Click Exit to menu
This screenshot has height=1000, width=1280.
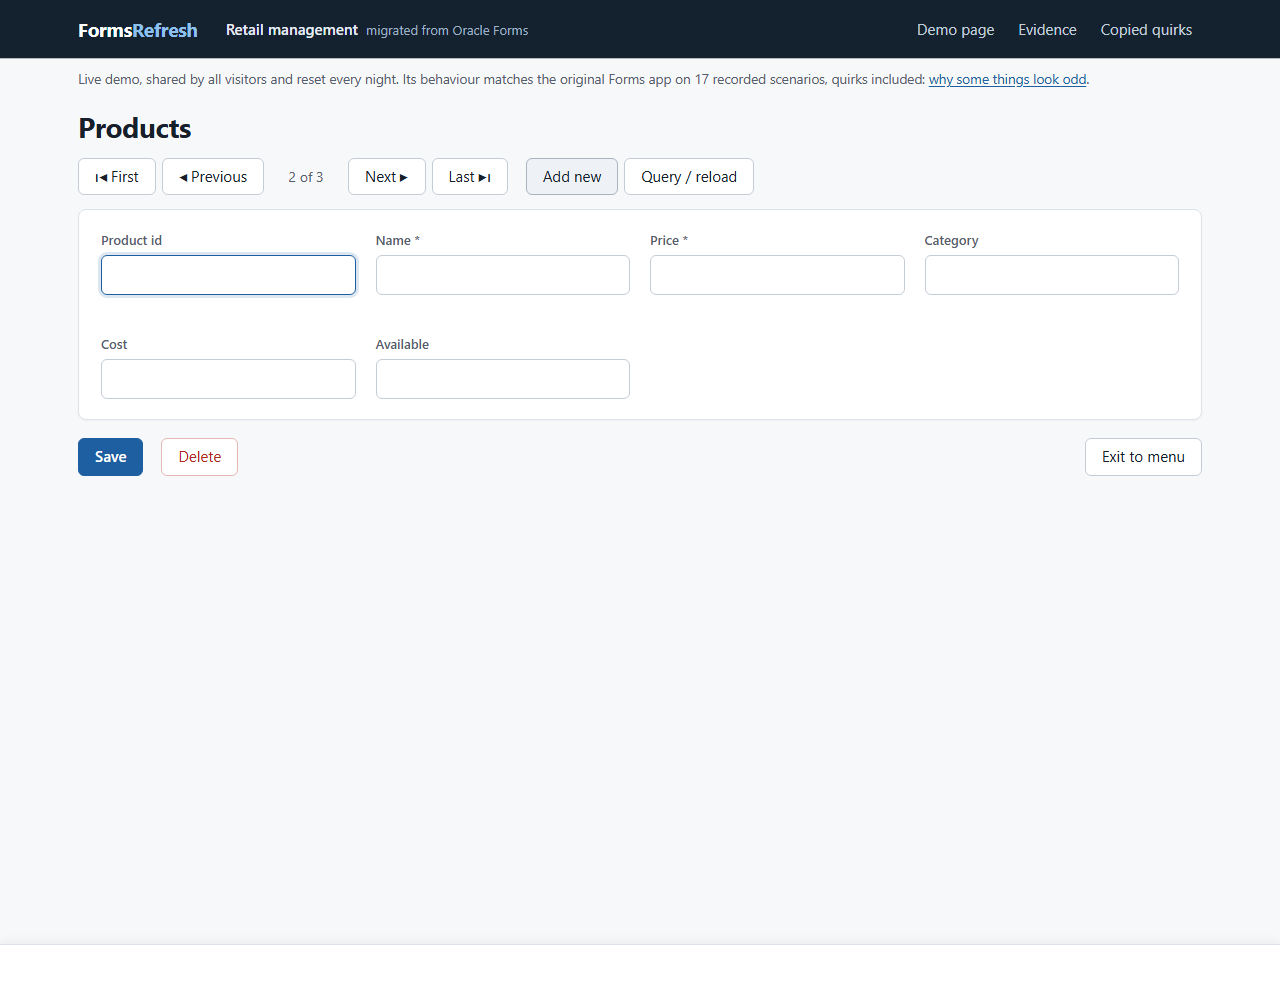pos(1143,457)
